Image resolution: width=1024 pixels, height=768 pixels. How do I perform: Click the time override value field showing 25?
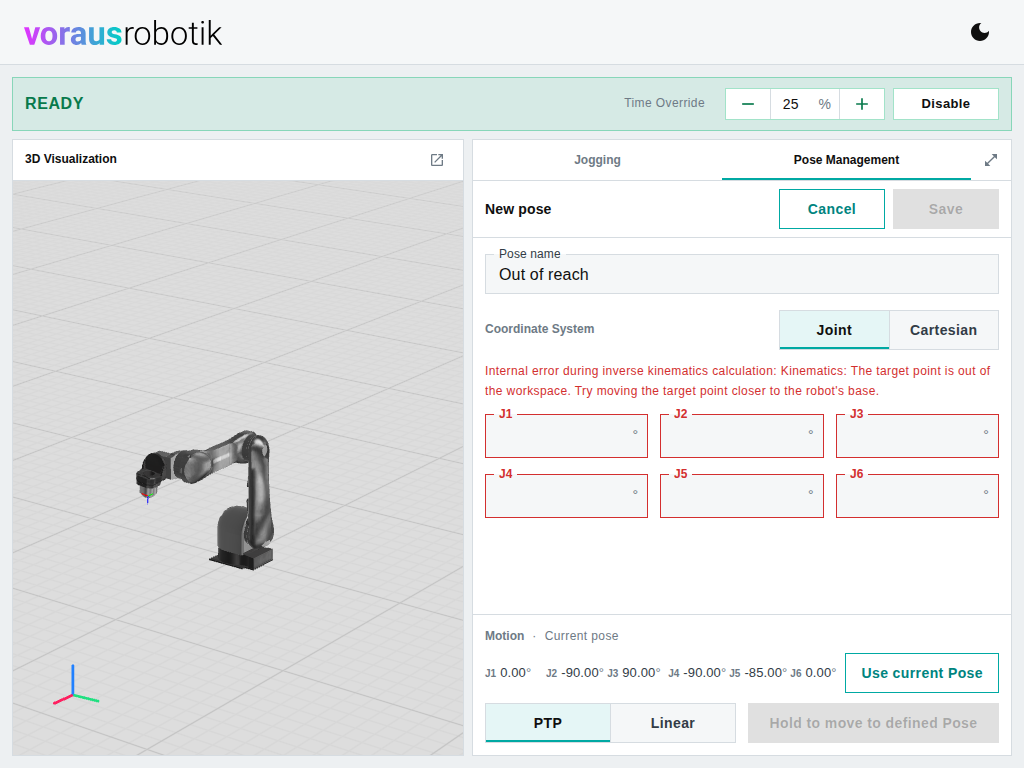click(805, 104)
